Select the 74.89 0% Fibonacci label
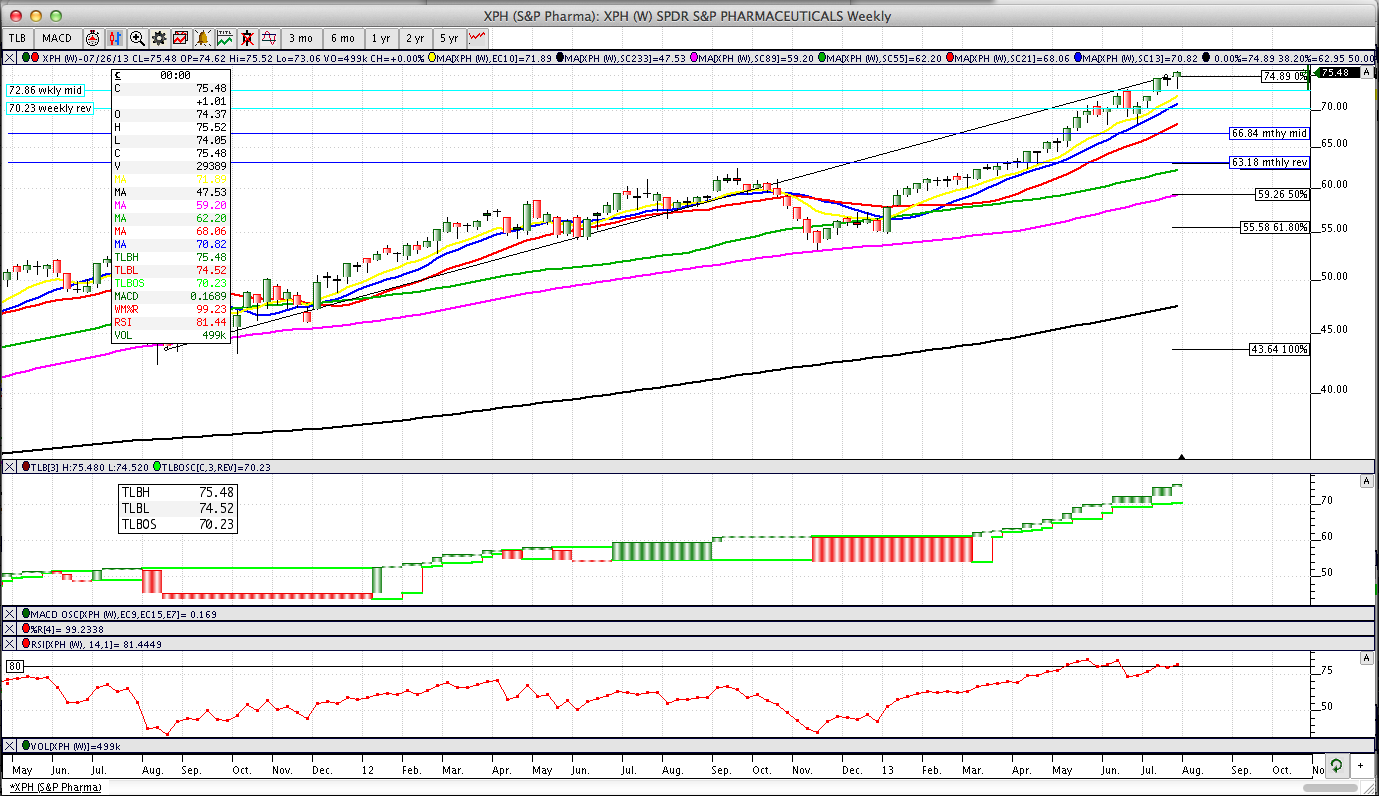The height and width of the screenshot is (796, 1379). 1285,76
